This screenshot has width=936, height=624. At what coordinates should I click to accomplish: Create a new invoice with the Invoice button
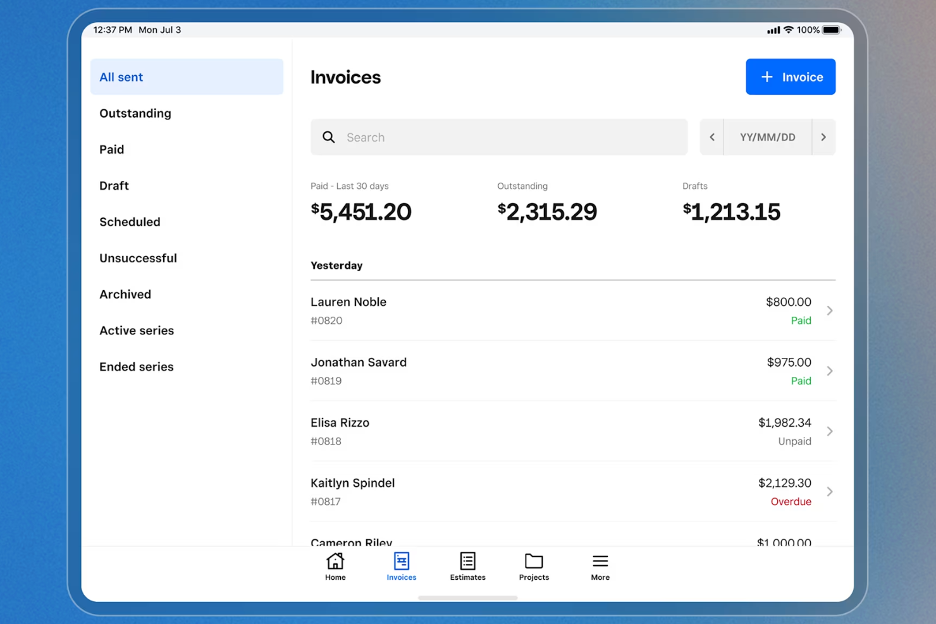791,77
